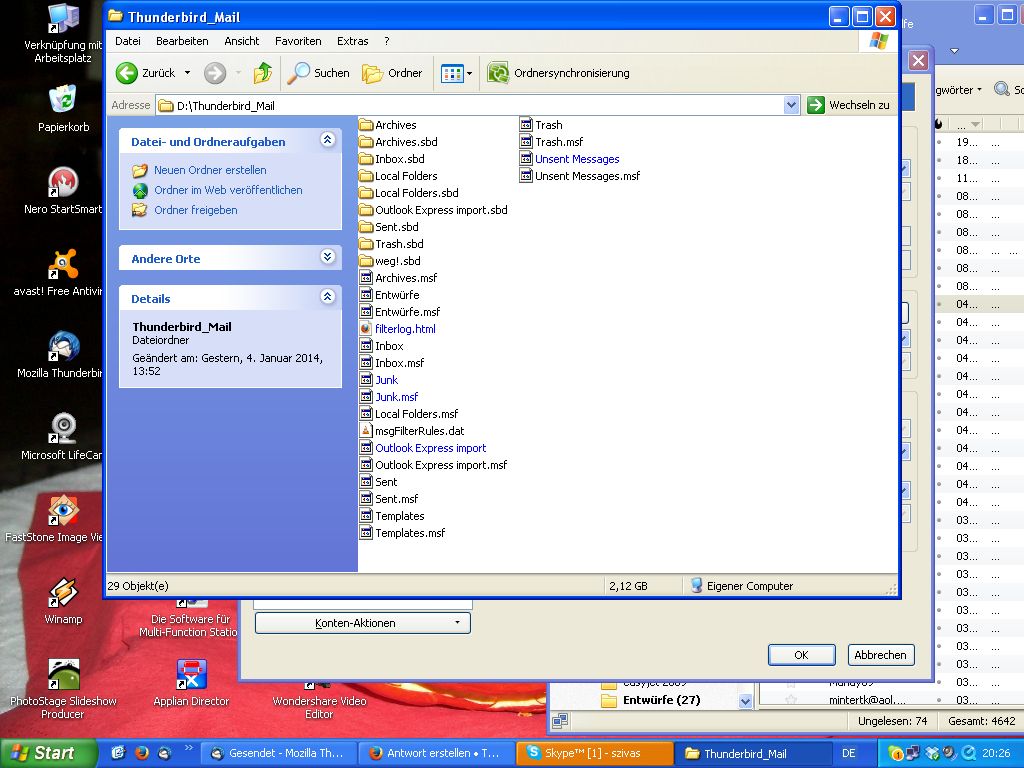Click the green up-folder icon
Viewport: 1024px width, 768px height.
pos(263,73)
